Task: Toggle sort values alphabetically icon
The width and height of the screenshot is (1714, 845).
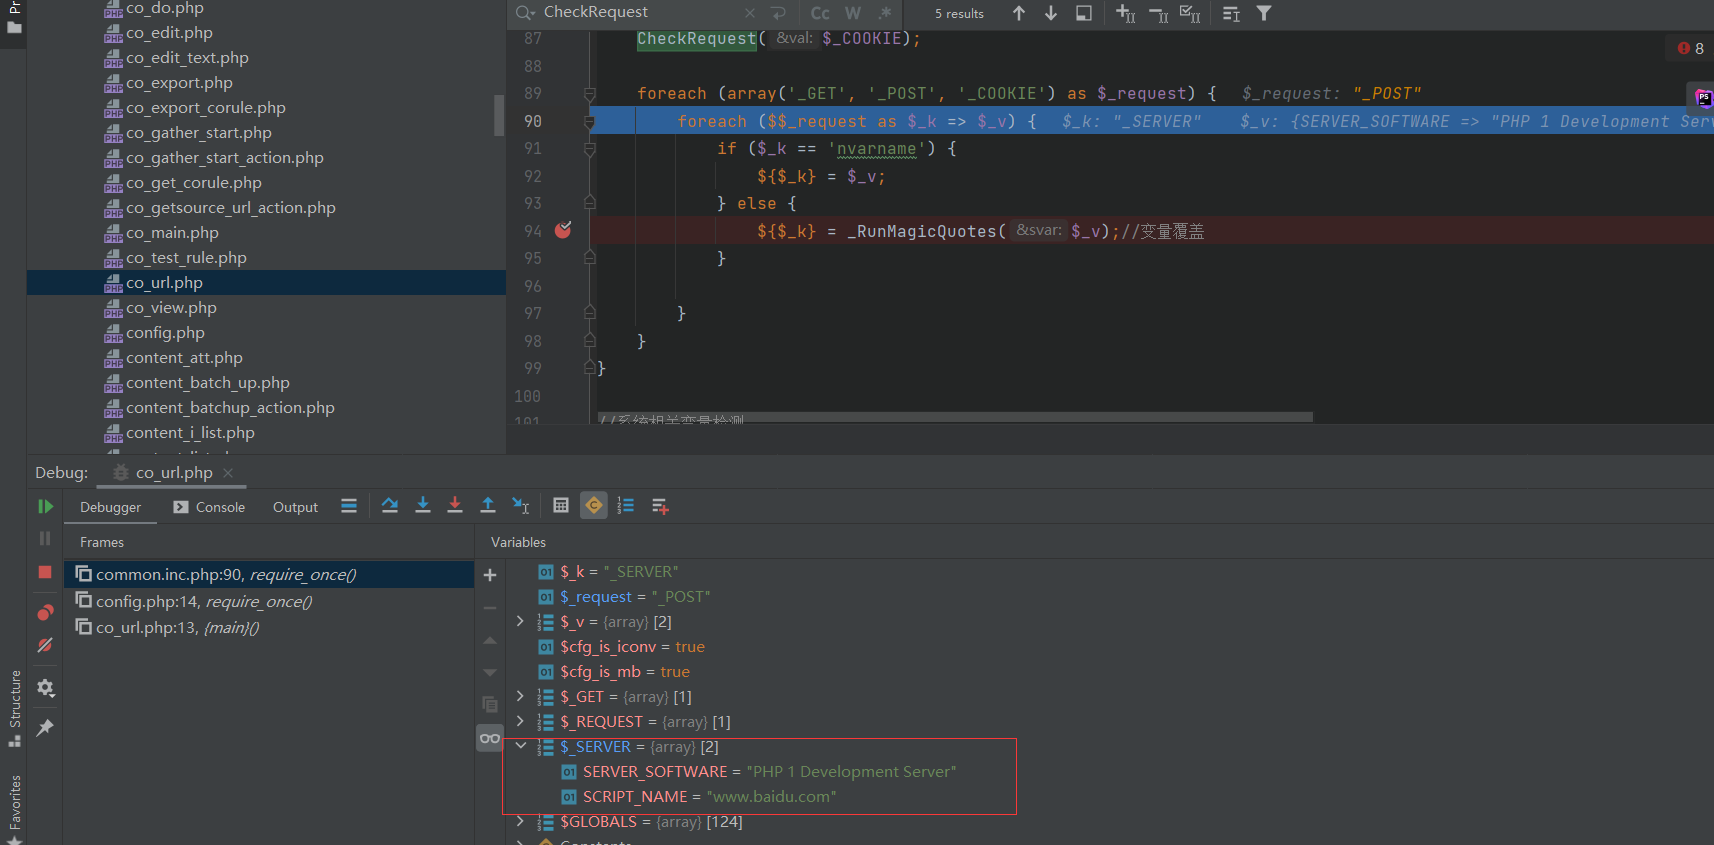Action: coord(626,506)
